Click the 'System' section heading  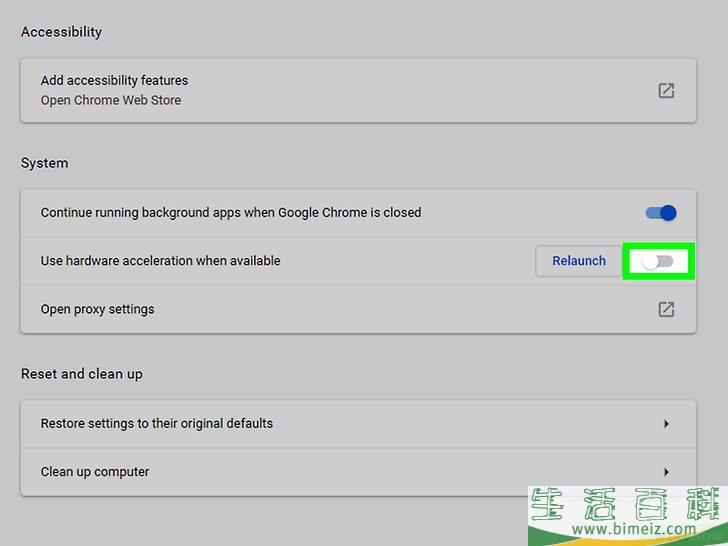pyautogui.click(x=45, y=163)
